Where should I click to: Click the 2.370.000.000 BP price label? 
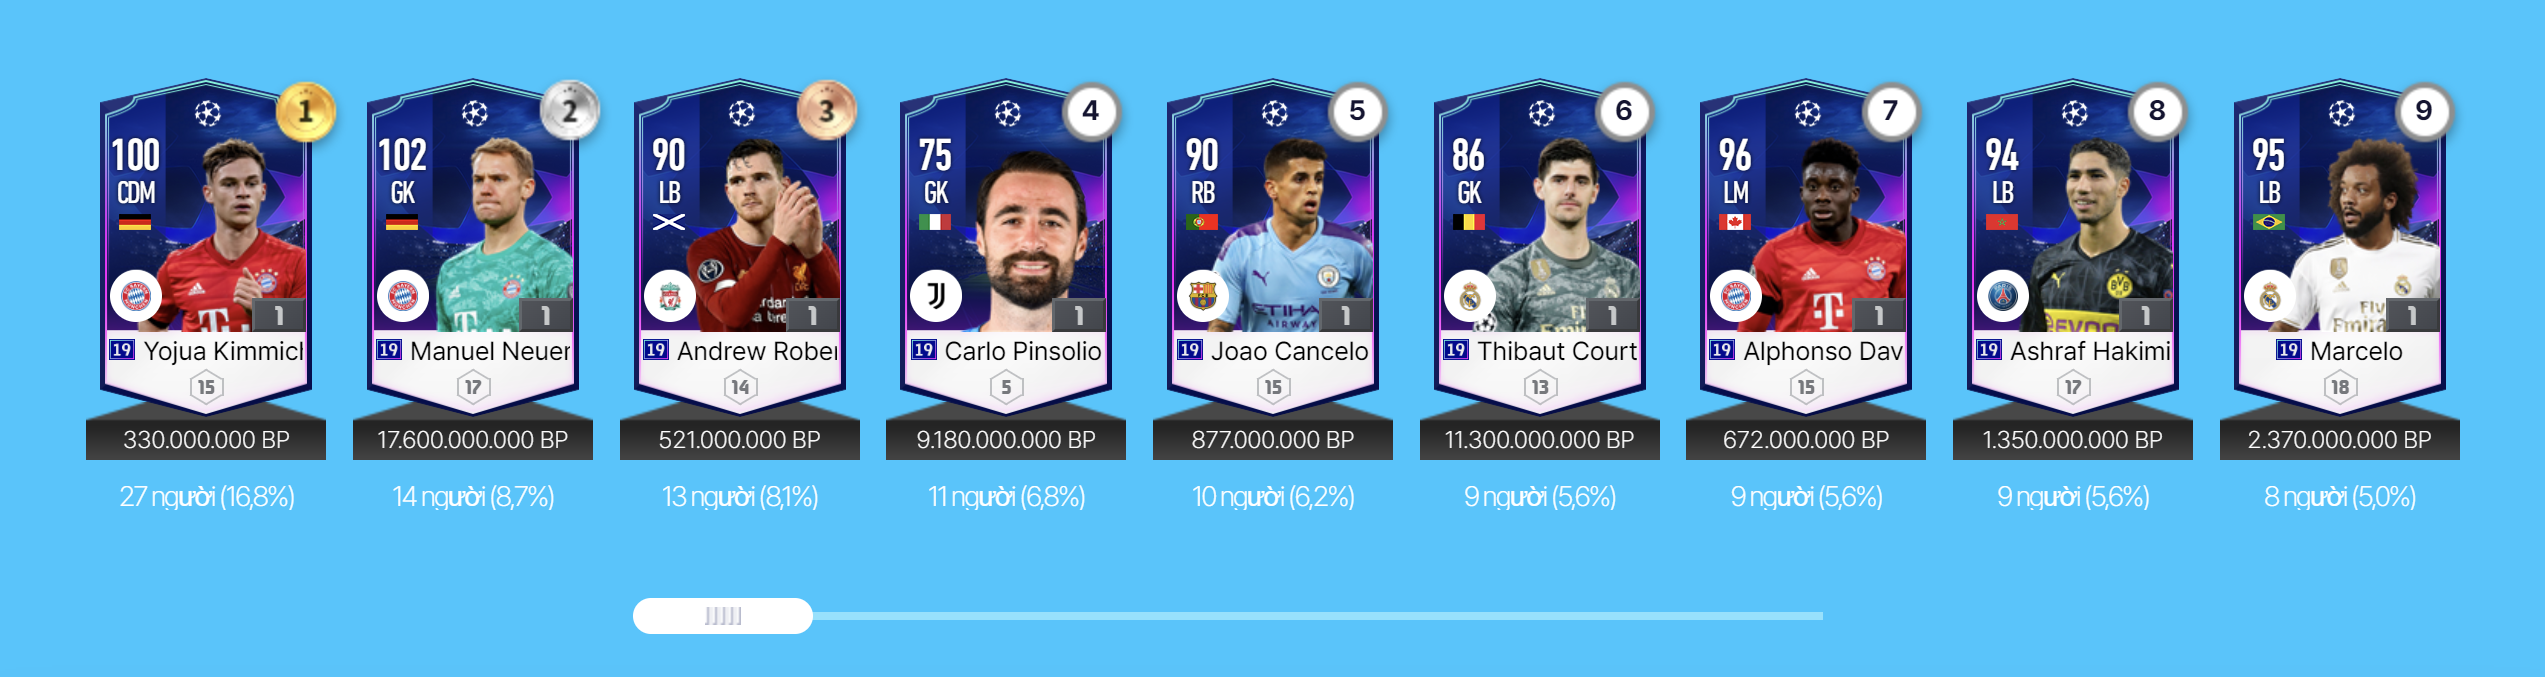(2340, 440)
